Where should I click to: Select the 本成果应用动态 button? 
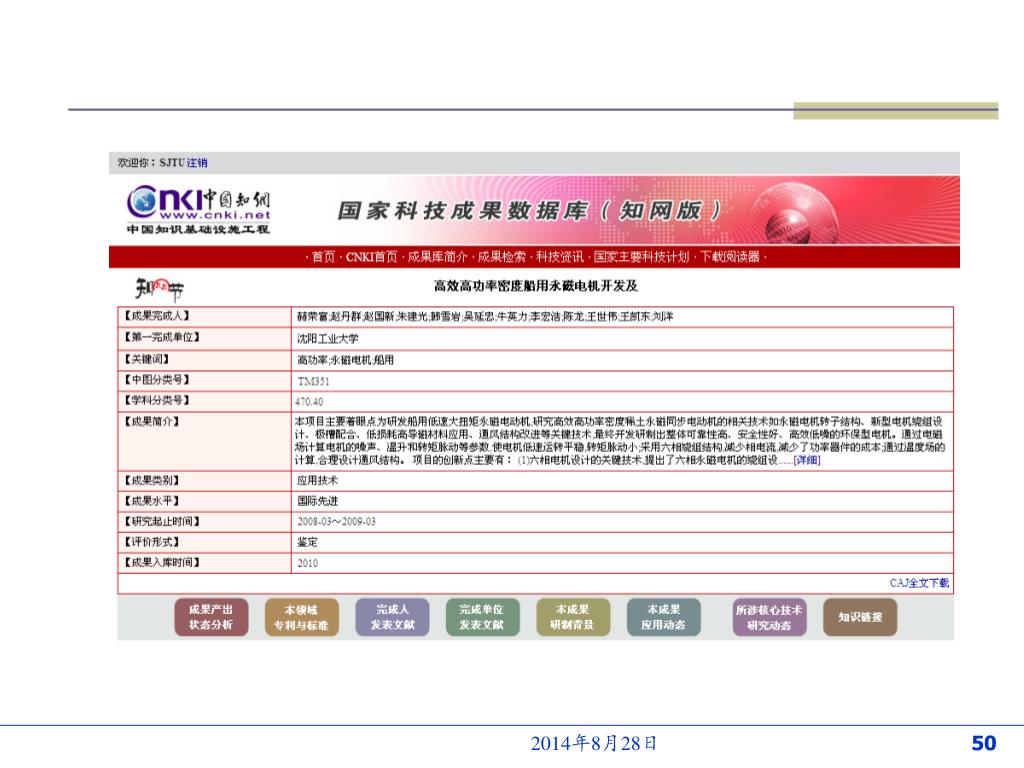point(664,617)
